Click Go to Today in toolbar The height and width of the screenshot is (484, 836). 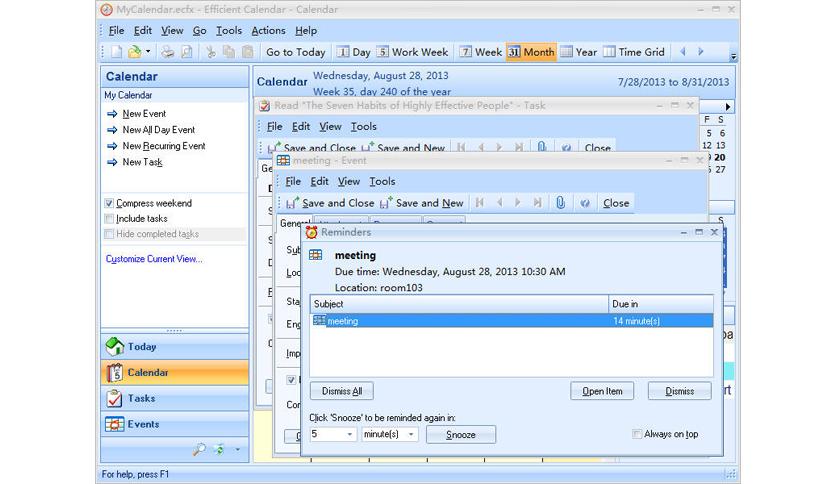coord(295,52)
